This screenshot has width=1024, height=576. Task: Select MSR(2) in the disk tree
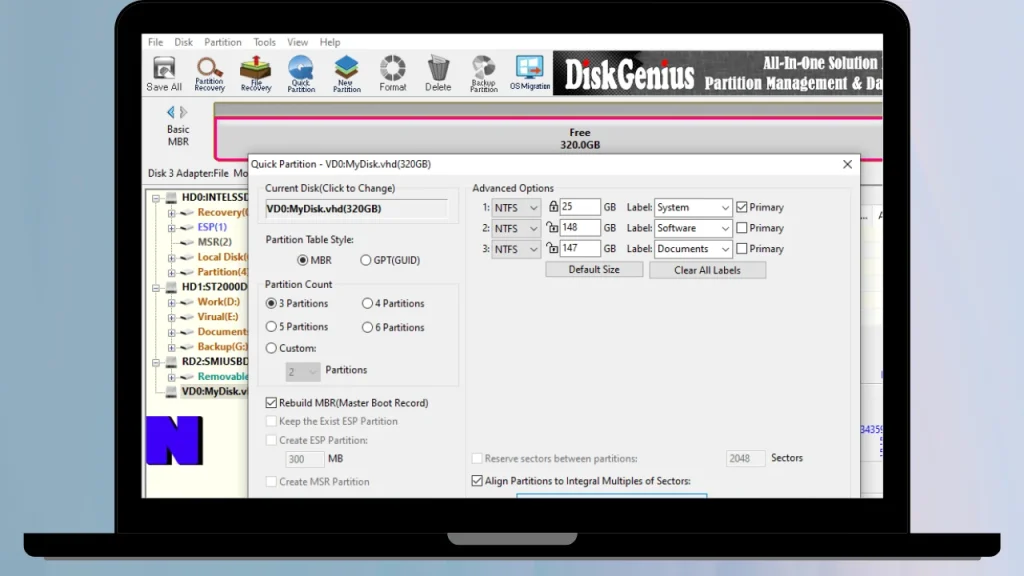point(214,242)
